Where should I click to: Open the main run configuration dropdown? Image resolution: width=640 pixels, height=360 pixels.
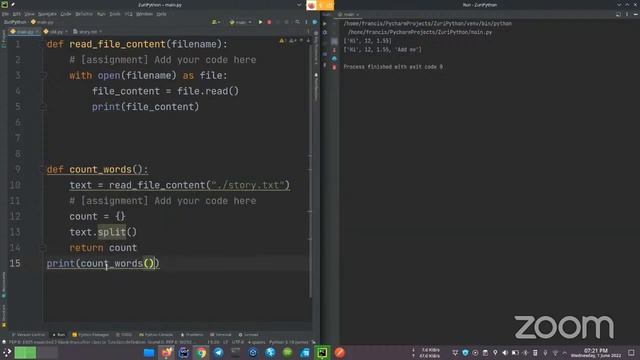point(240,22)
